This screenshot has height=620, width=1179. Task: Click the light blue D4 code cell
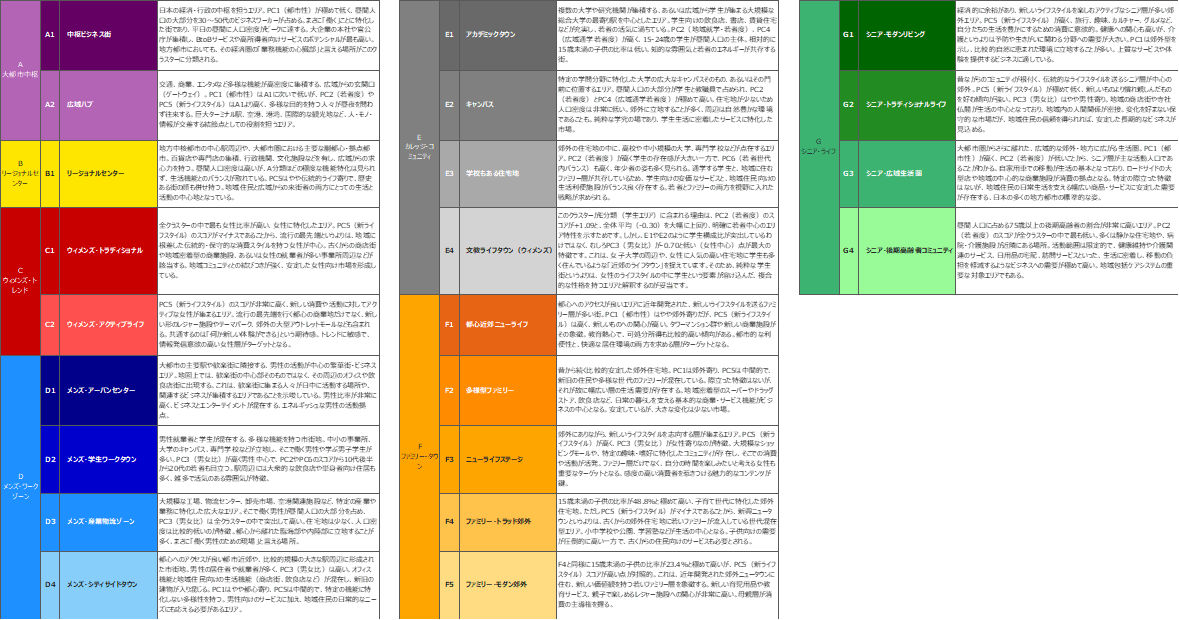tap(49, 584)
